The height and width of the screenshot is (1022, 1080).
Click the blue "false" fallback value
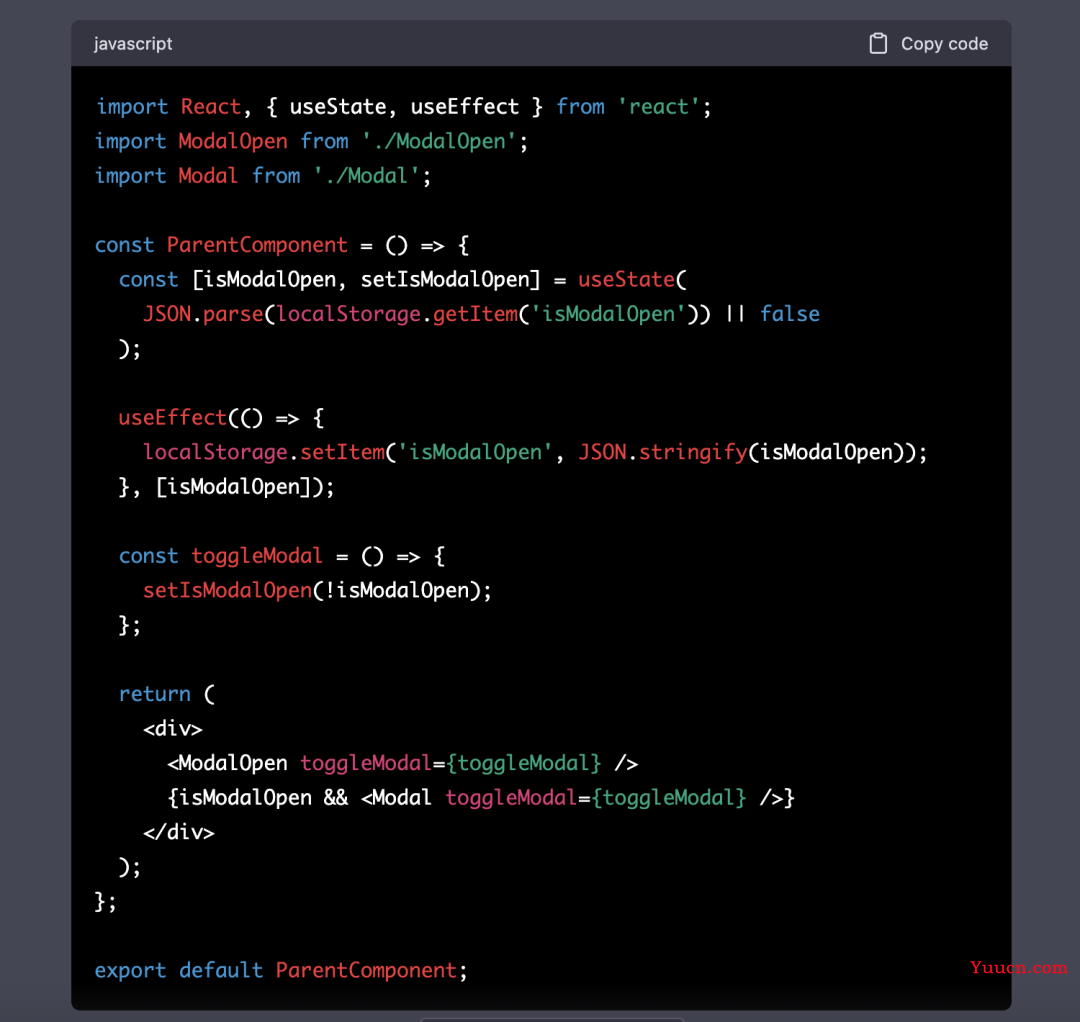(790, 314)
